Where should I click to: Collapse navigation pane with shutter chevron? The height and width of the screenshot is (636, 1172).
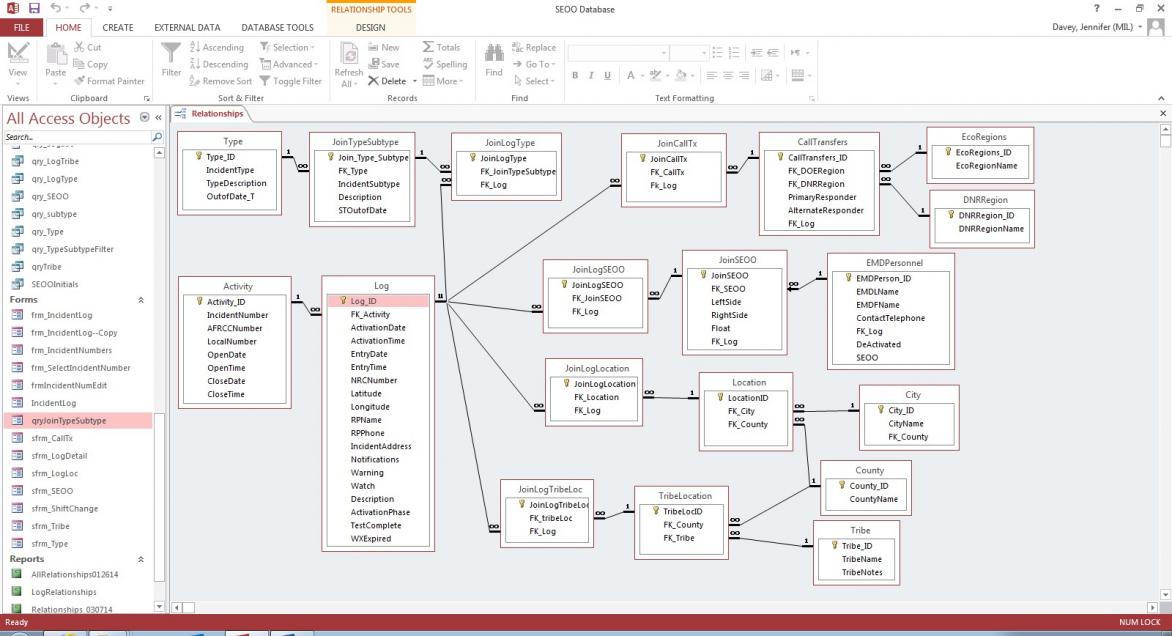tap(158, 117)
